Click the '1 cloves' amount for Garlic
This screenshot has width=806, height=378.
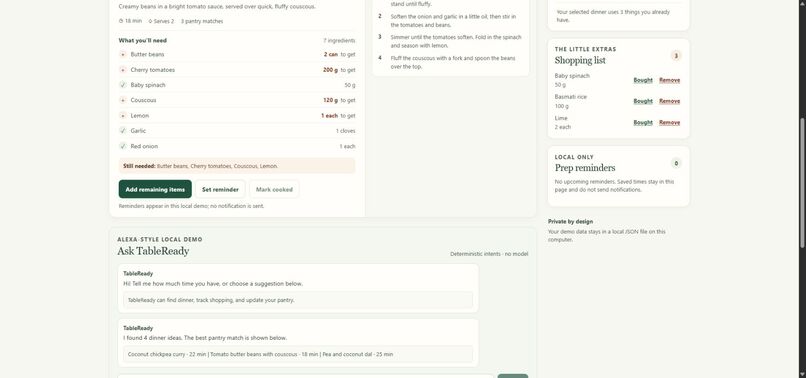pos(345,131)
